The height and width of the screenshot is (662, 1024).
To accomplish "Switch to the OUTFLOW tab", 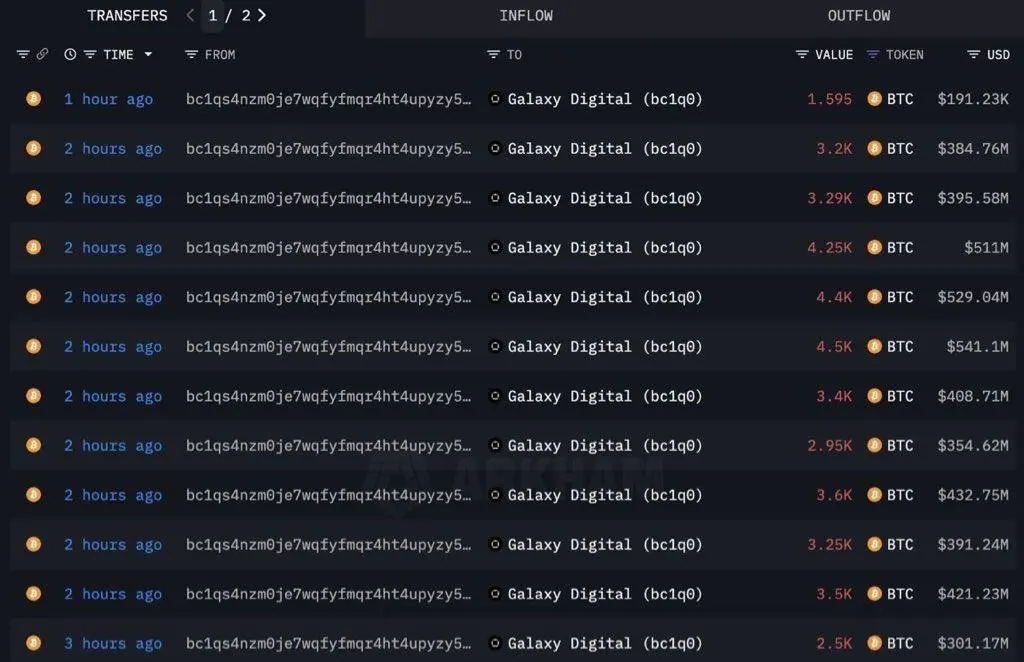I will (858, 16).
